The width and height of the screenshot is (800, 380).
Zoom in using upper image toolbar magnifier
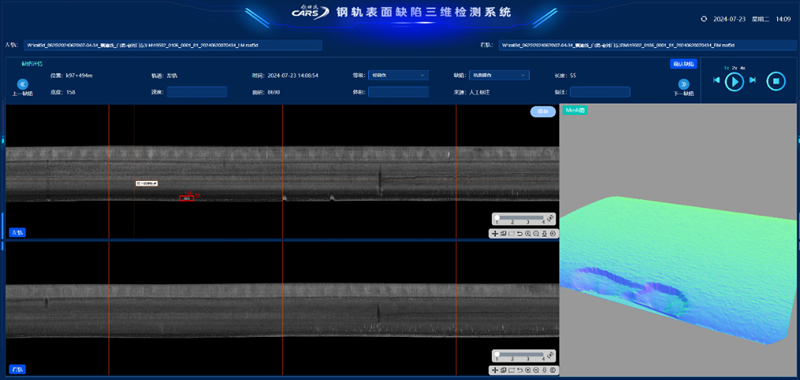click(x=528, y=234)
